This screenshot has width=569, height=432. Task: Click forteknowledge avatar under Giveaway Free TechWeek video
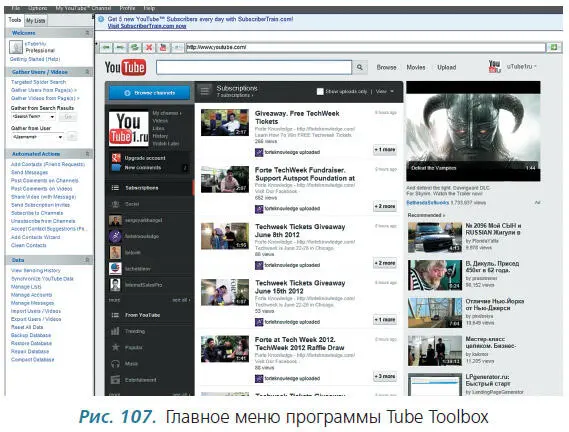point(259,152)
